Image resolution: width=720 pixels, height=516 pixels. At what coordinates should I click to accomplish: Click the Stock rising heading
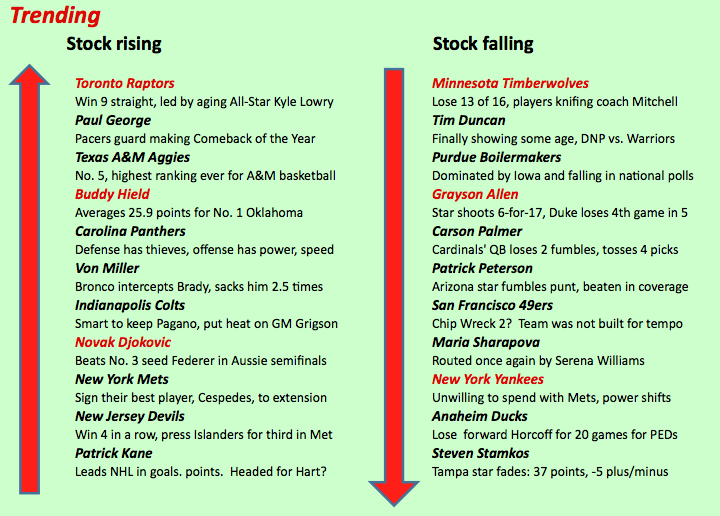point(114,44)
